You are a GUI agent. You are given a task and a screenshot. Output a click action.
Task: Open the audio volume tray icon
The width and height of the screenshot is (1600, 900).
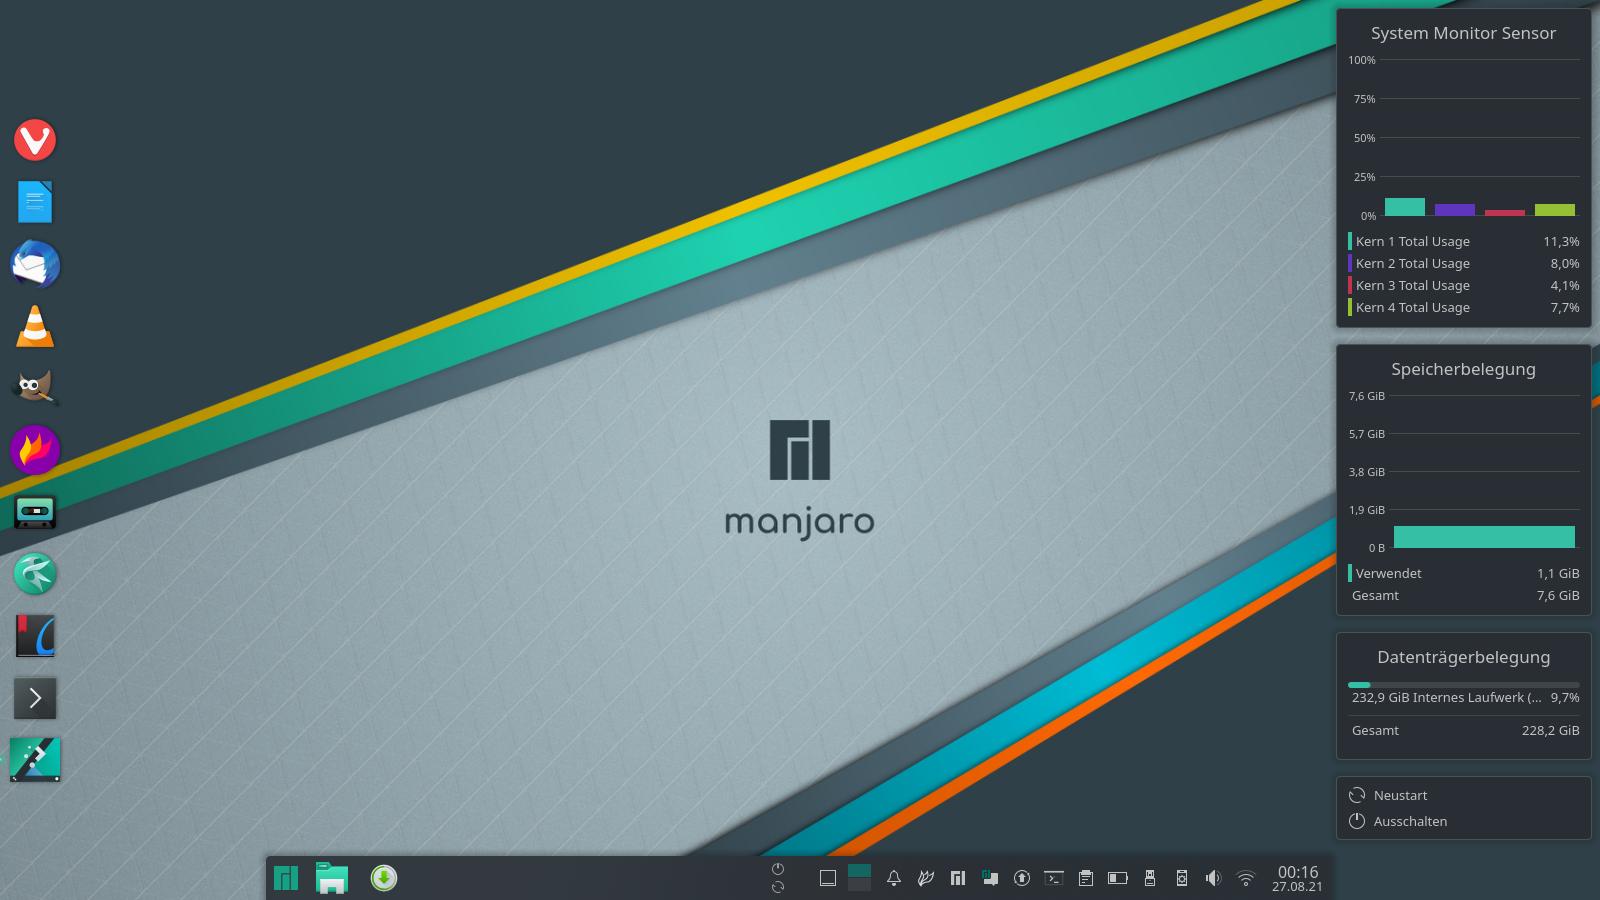tap(1213, 878)
